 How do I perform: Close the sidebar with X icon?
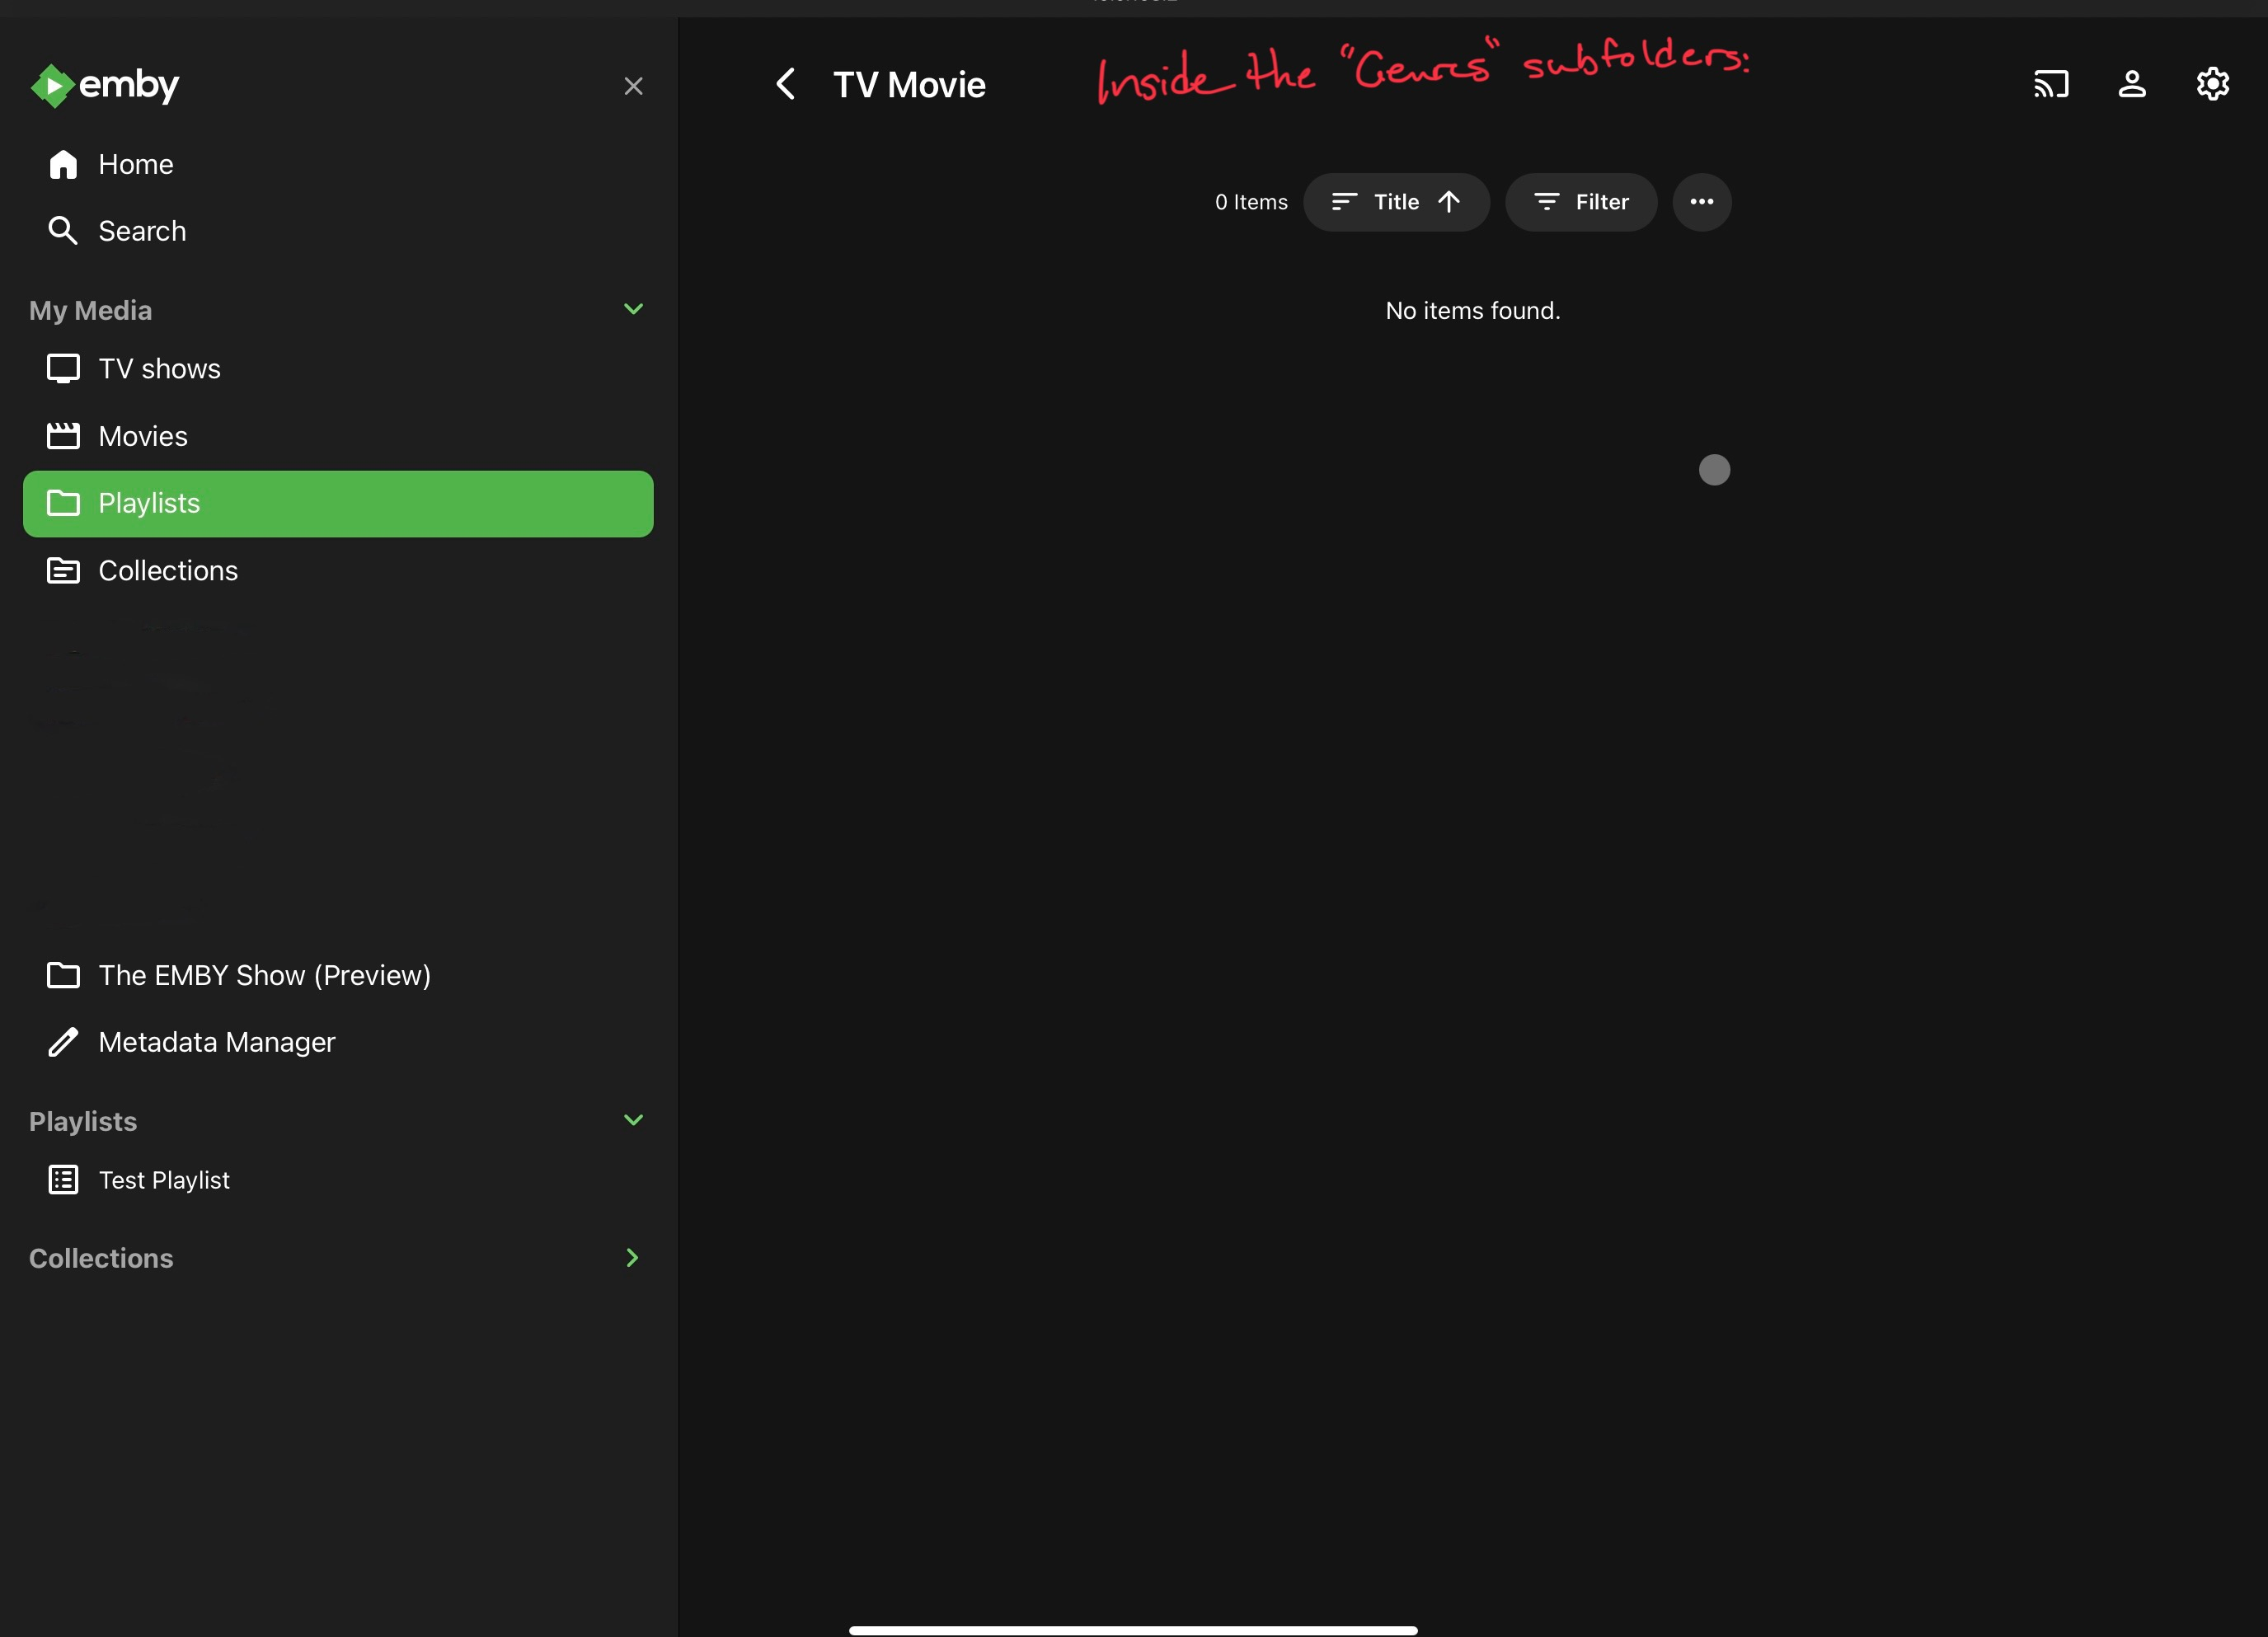633,87
